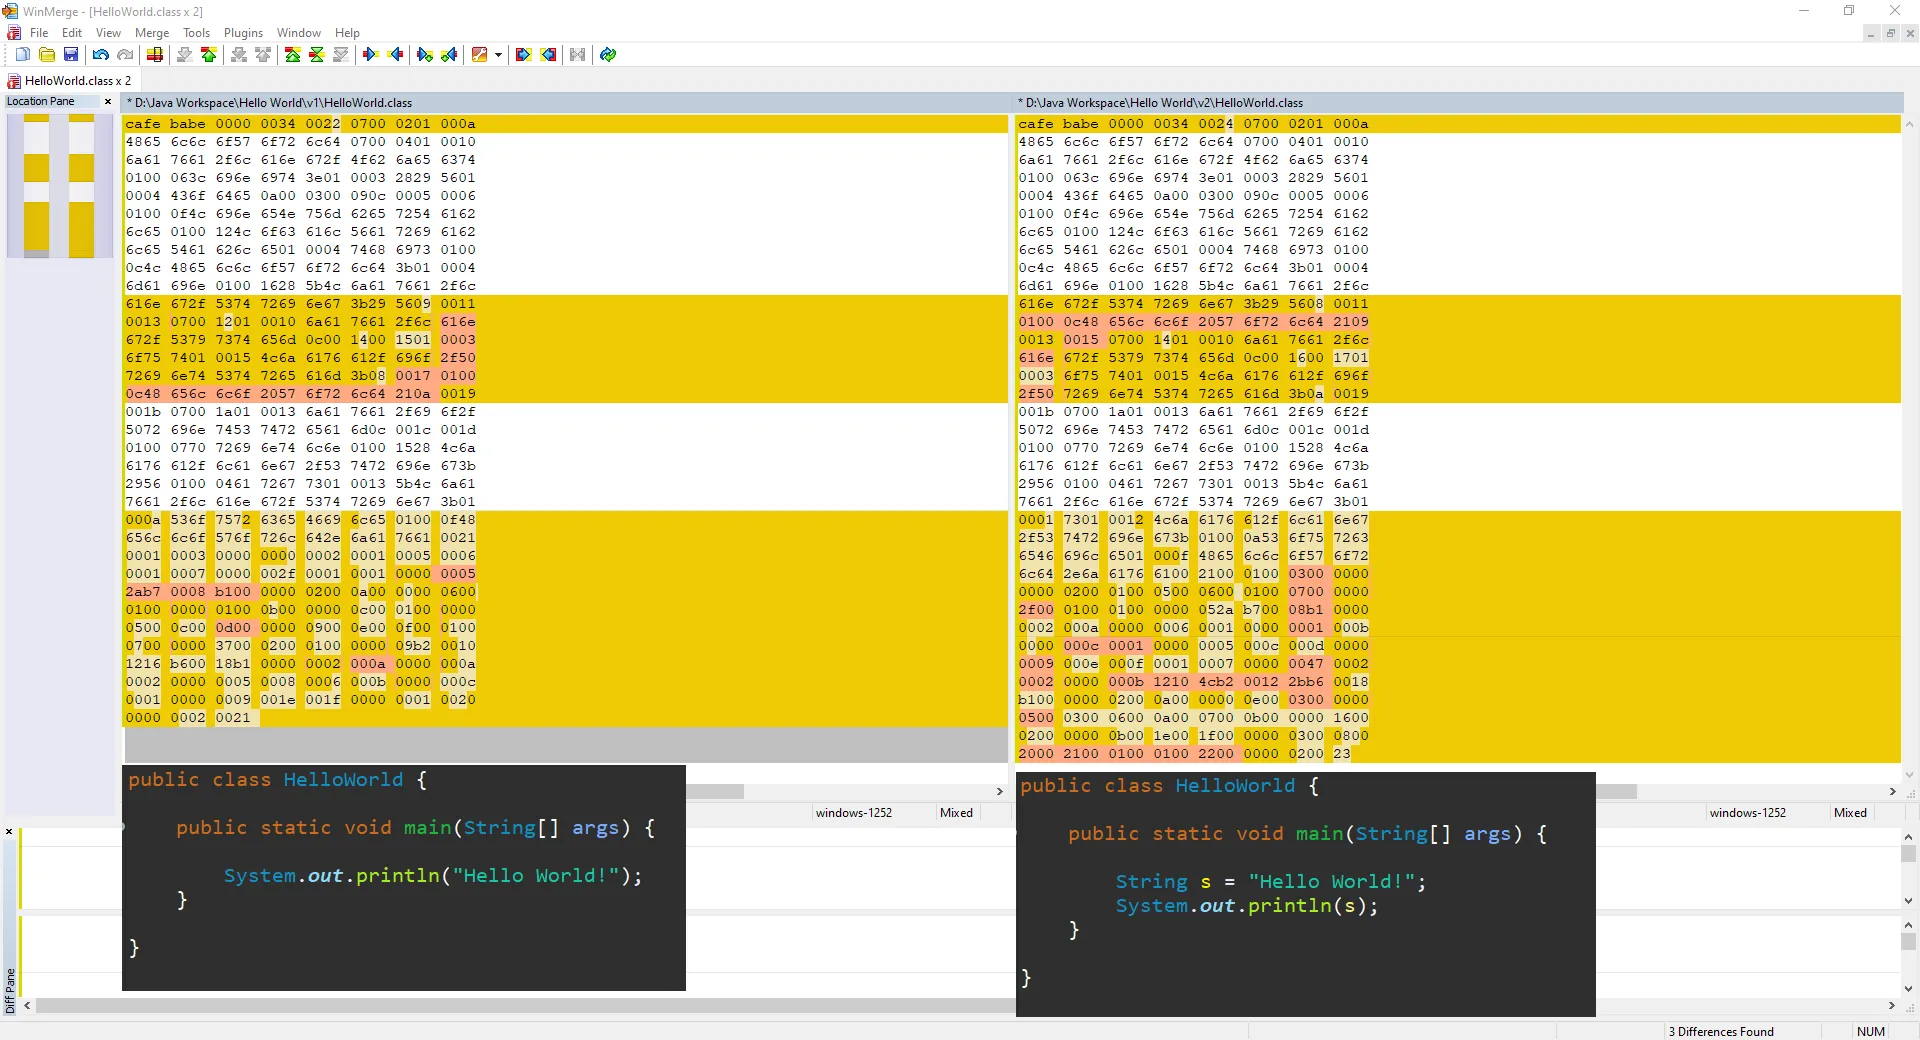
Task: Toggle the Select Line Difference icon
Action: [155, 55]
